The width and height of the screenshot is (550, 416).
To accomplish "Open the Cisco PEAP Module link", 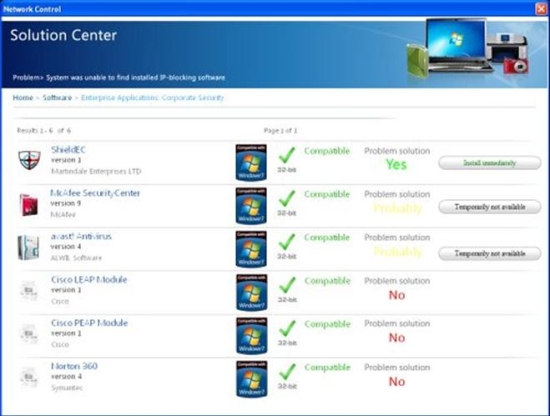I will pos(89,323).
